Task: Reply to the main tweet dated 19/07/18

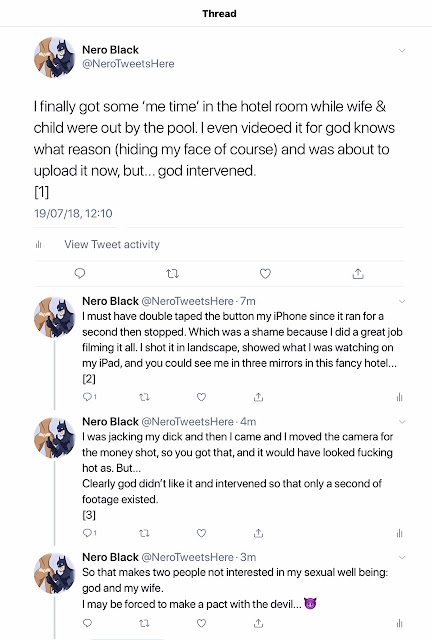Action: point(80,273)
